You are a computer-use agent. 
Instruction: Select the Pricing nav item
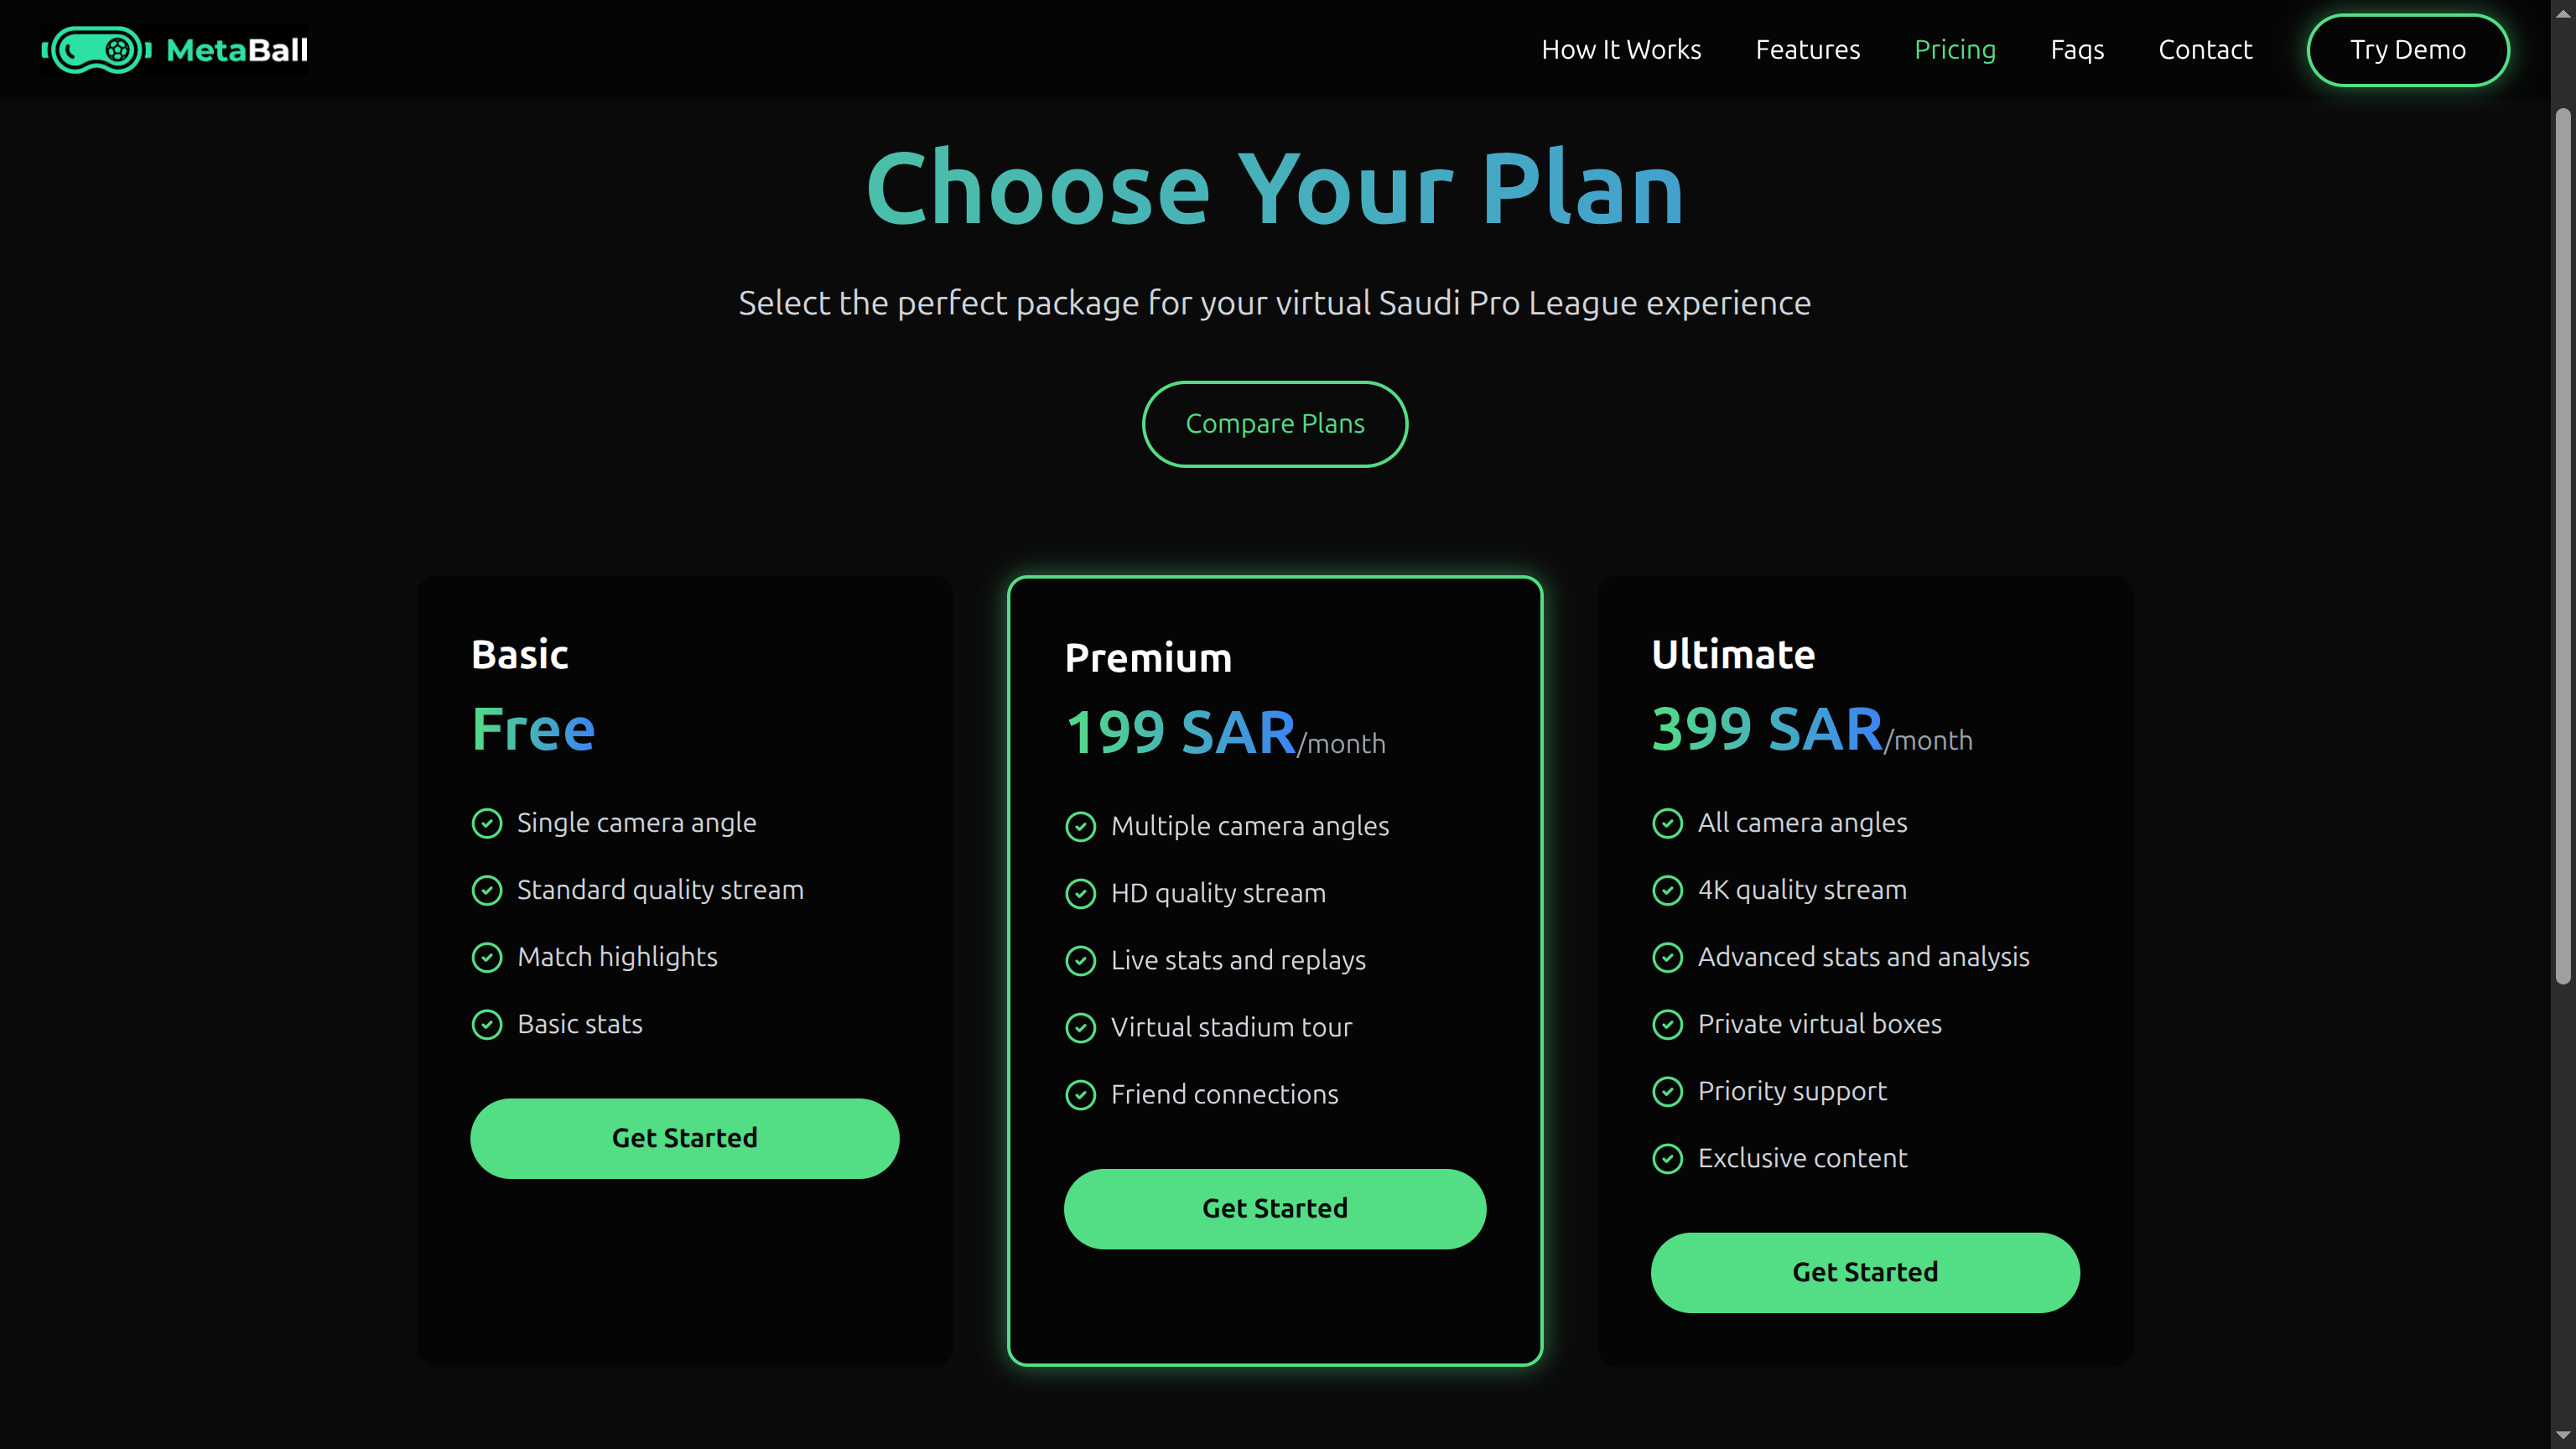point(1954,50)
